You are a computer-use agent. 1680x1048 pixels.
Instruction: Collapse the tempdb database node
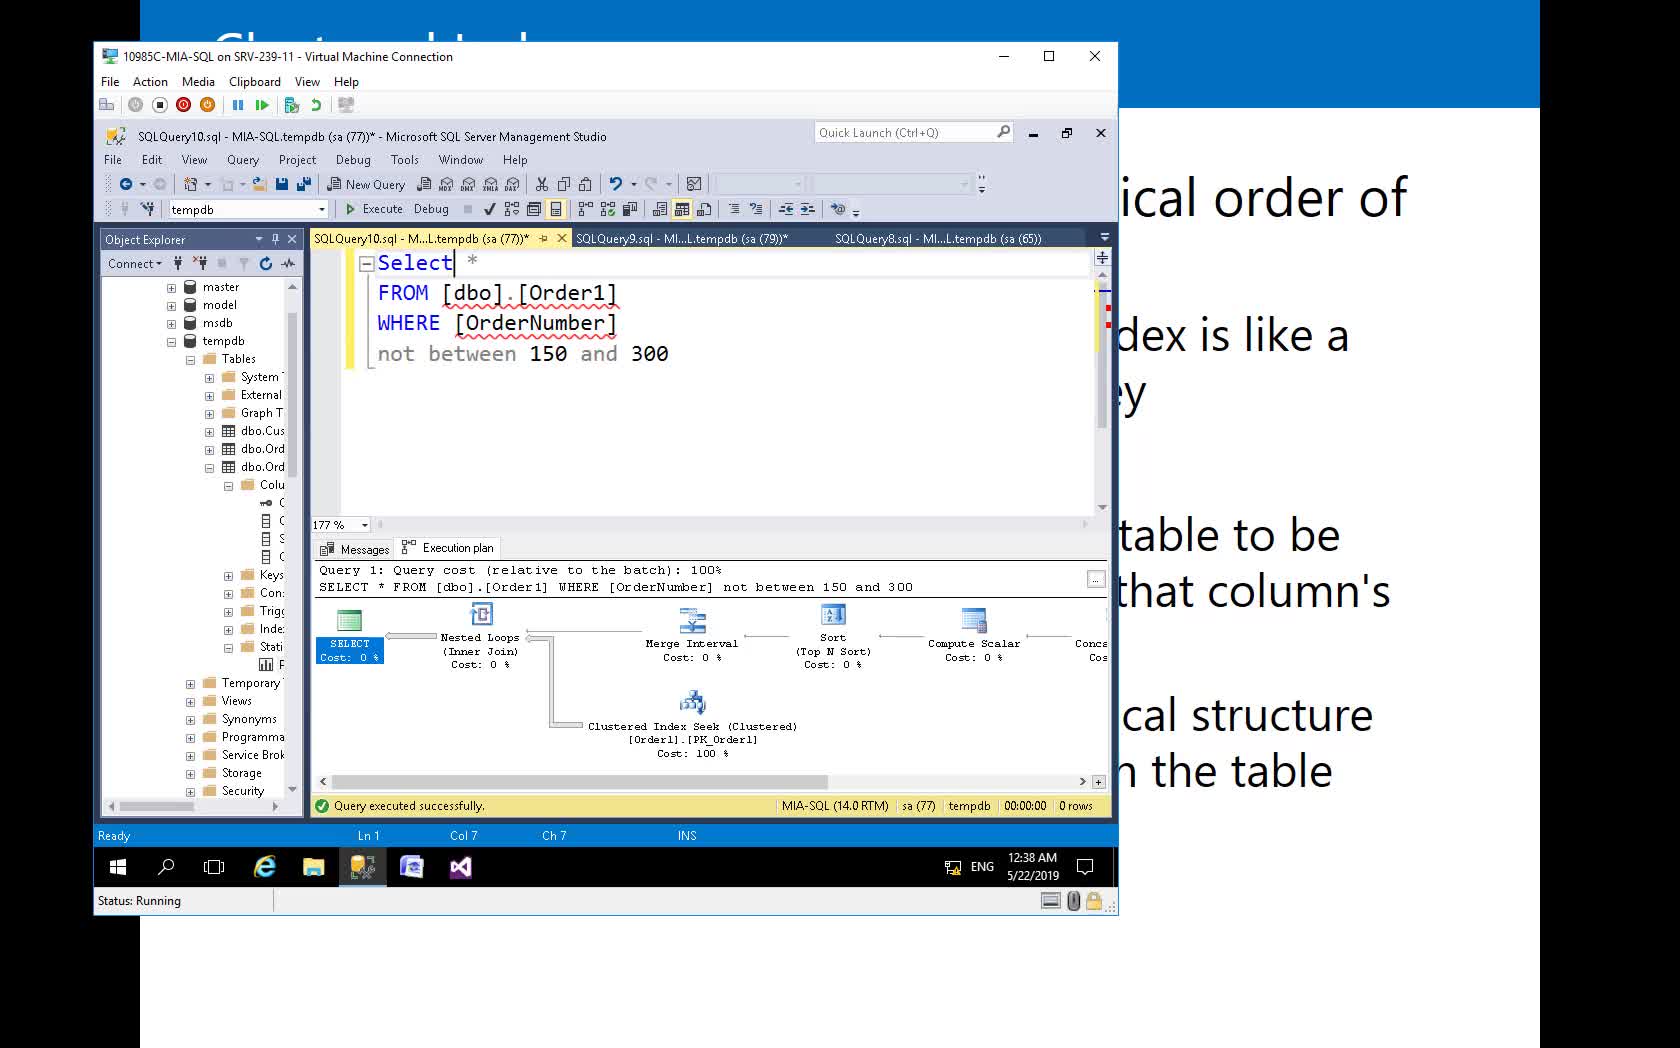(171, 342)
